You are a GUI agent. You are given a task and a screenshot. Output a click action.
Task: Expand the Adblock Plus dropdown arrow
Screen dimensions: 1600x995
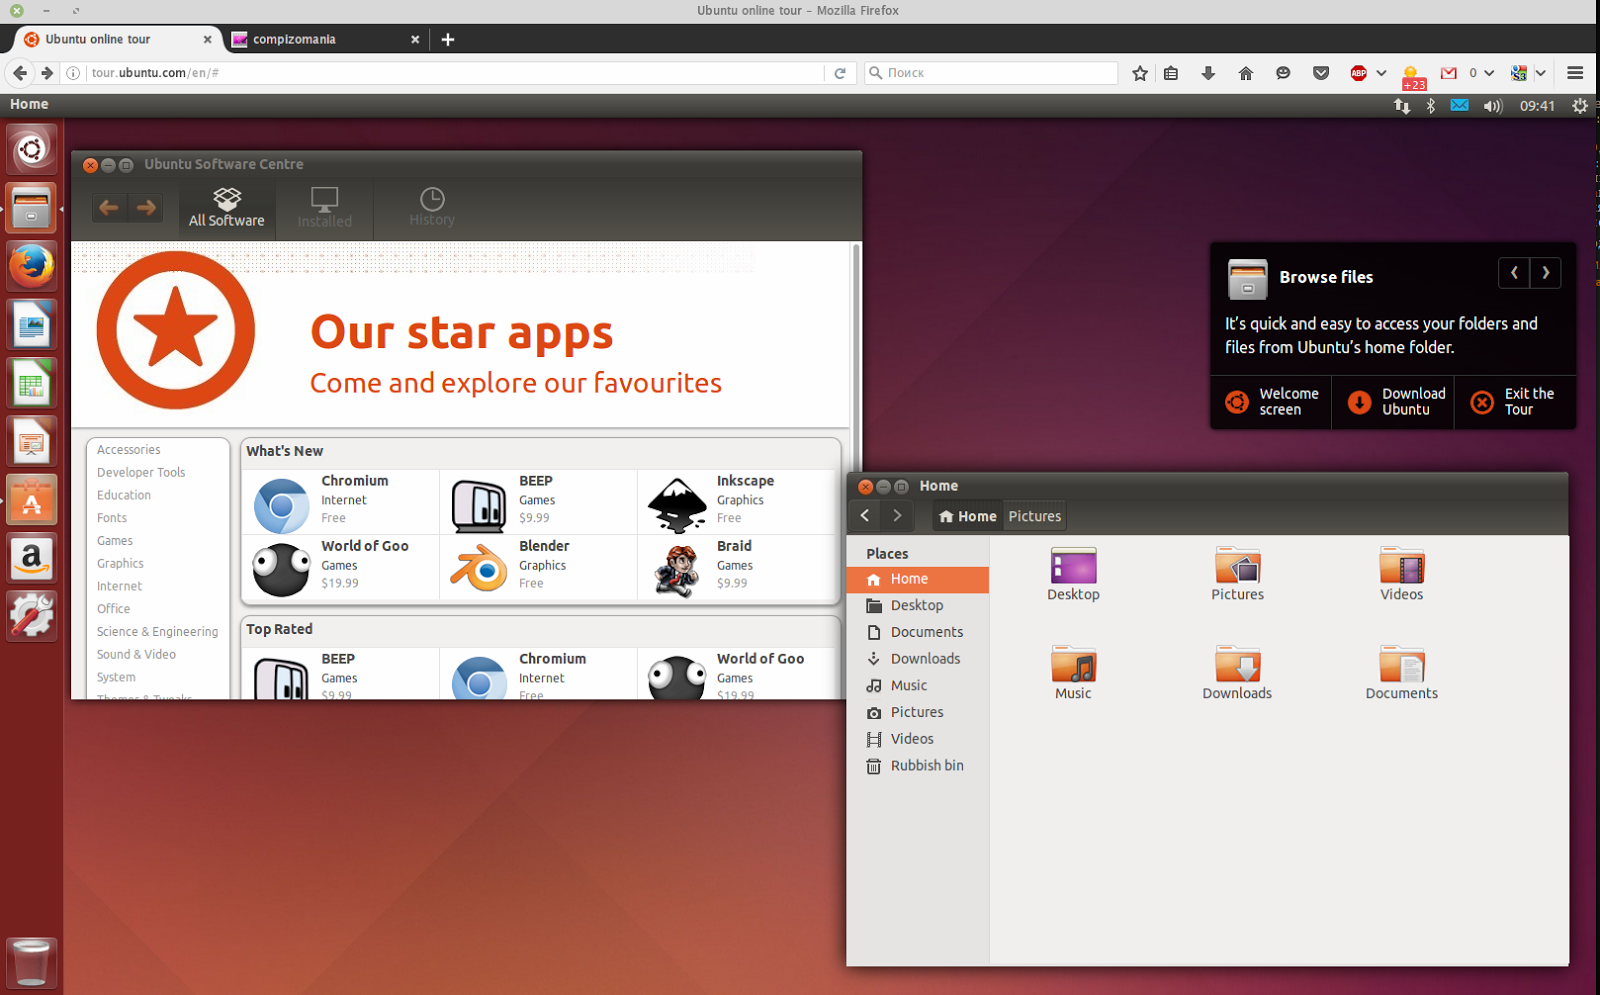pos(1379,73)
